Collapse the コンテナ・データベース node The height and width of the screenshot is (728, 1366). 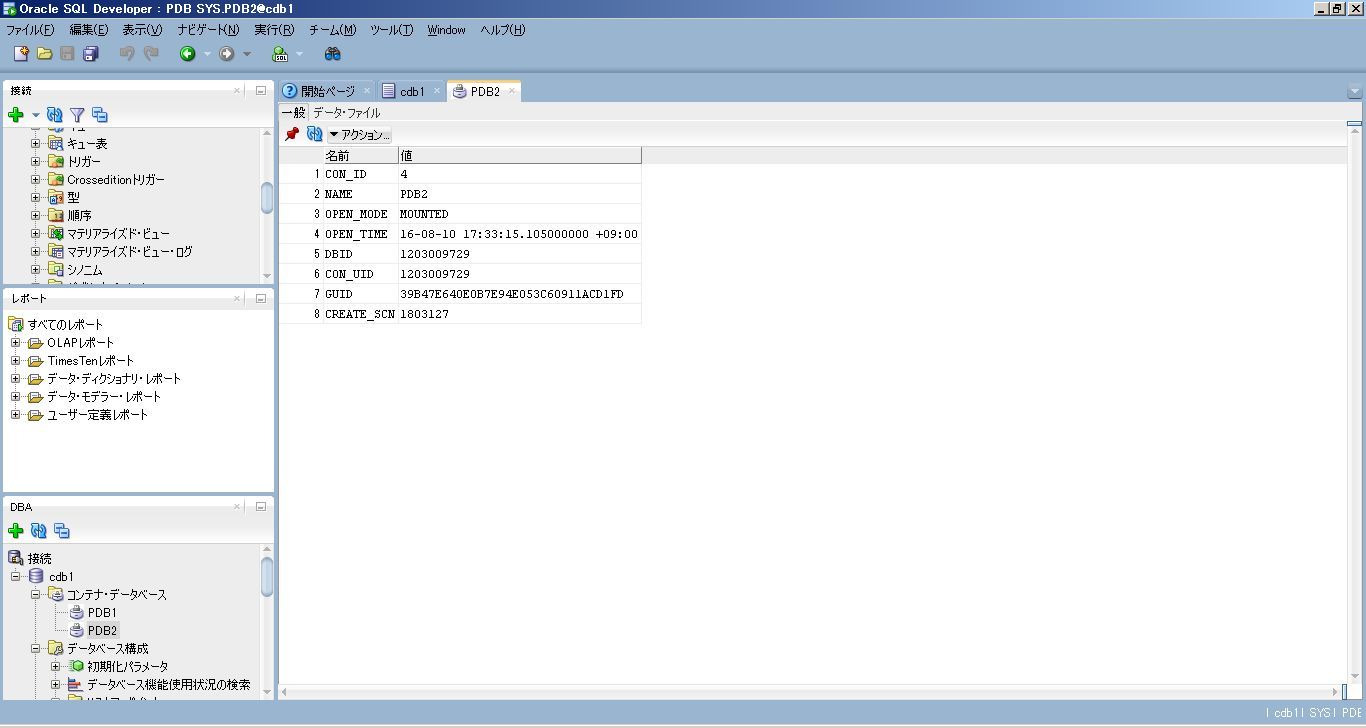pos(36,594)
